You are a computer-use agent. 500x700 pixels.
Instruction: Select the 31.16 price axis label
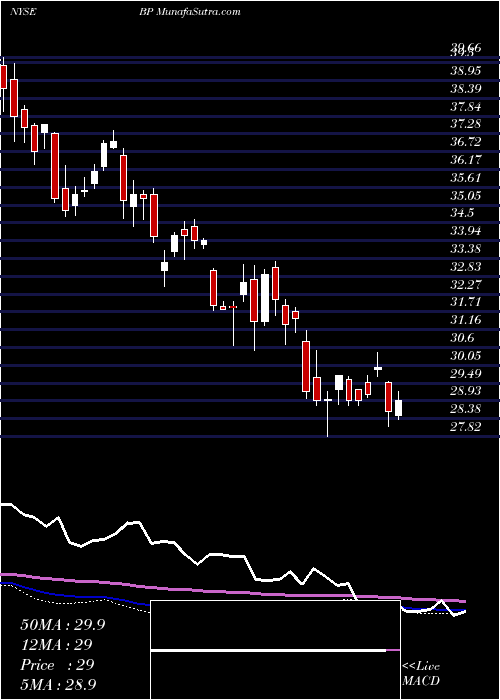[x=465, y=320]
